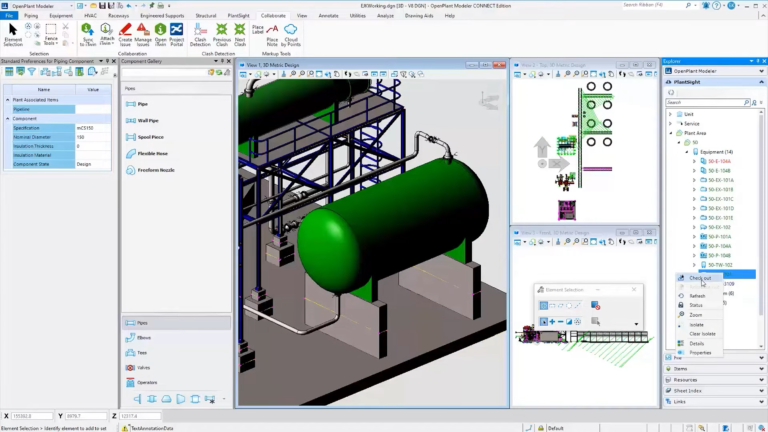This screenshot has height=432, width=768.
Task: Open the Project Portal
Action: click(x=177, y=35)
